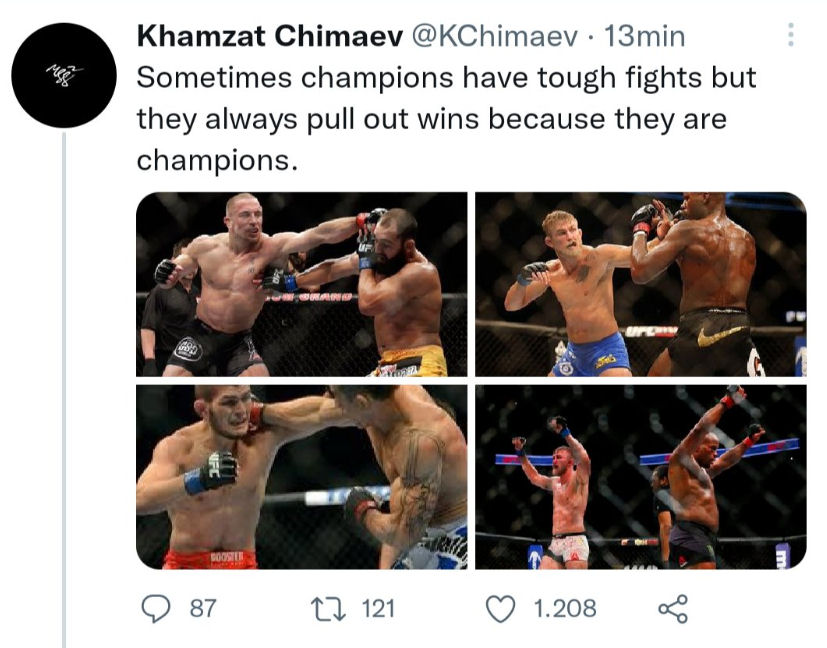Open the black circular profile avatar
Screen dimensions: 827x648
click(65, 75)
